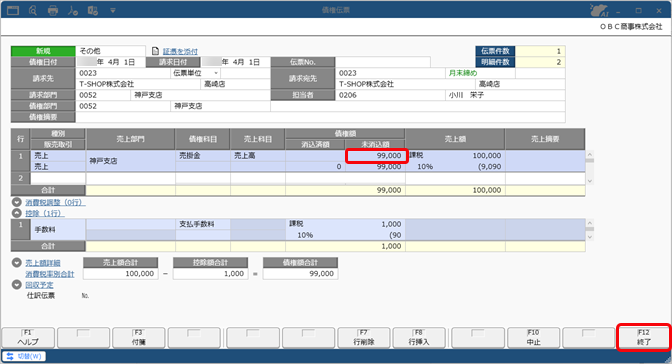Click the ＯＢＣ商事株式会社 company name
Screen dimensions: 672x364
click(631, 27)
